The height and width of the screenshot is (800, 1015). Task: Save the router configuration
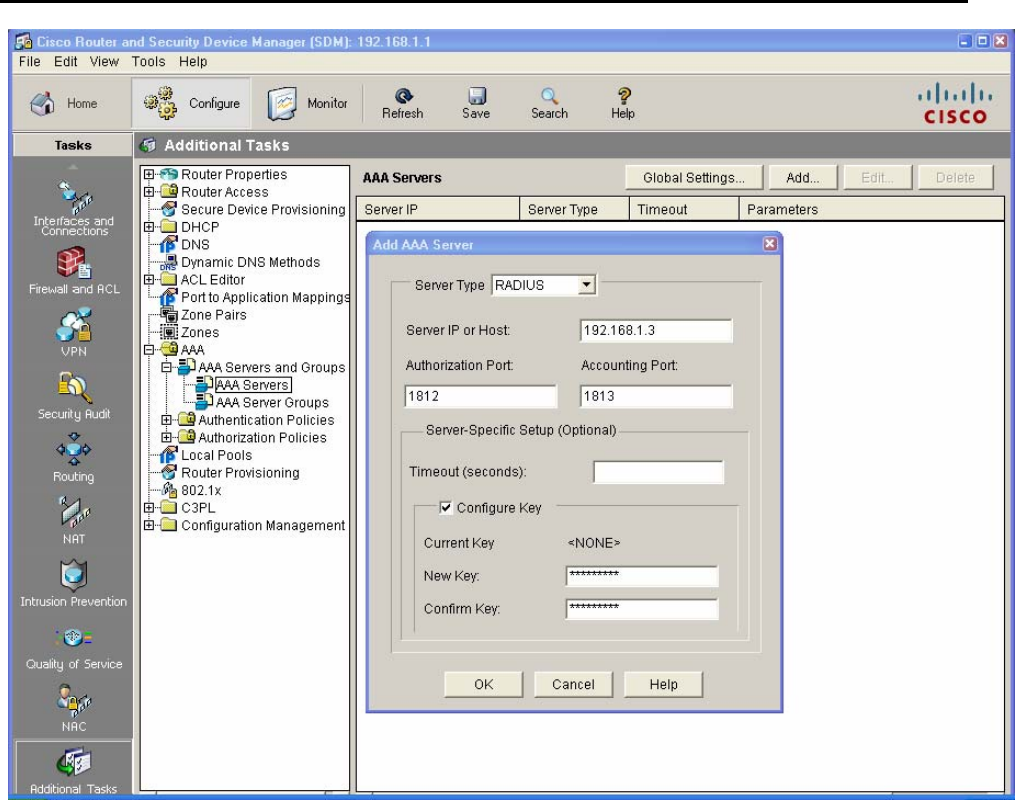click(x=476, y=104)
